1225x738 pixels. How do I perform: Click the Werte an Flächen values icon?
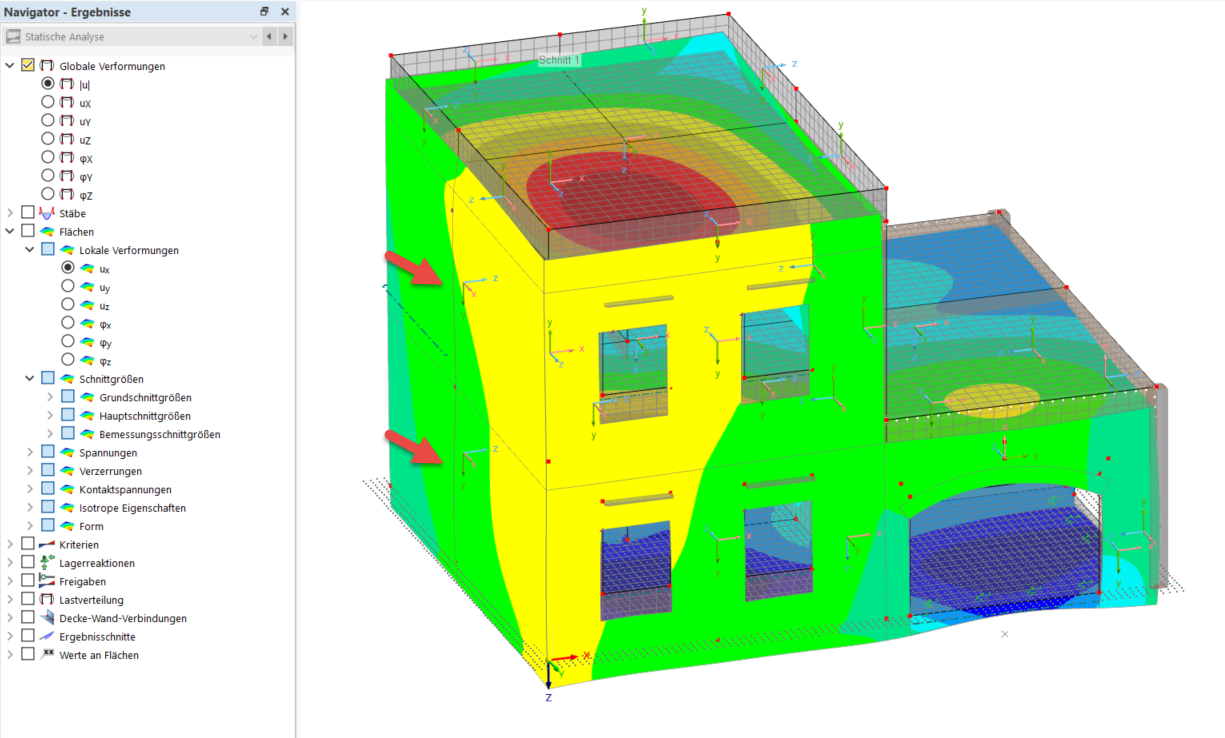[x=46, y=655]
